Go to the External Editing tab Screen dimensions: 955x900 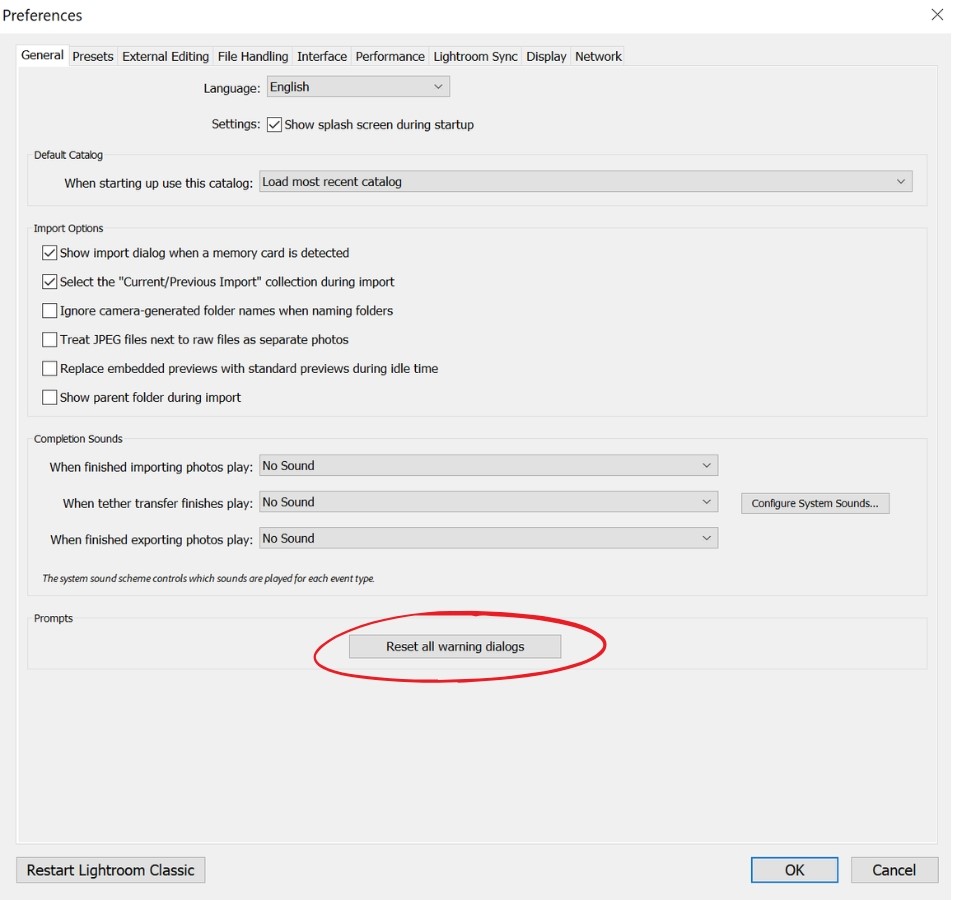[x=165, y=57]
